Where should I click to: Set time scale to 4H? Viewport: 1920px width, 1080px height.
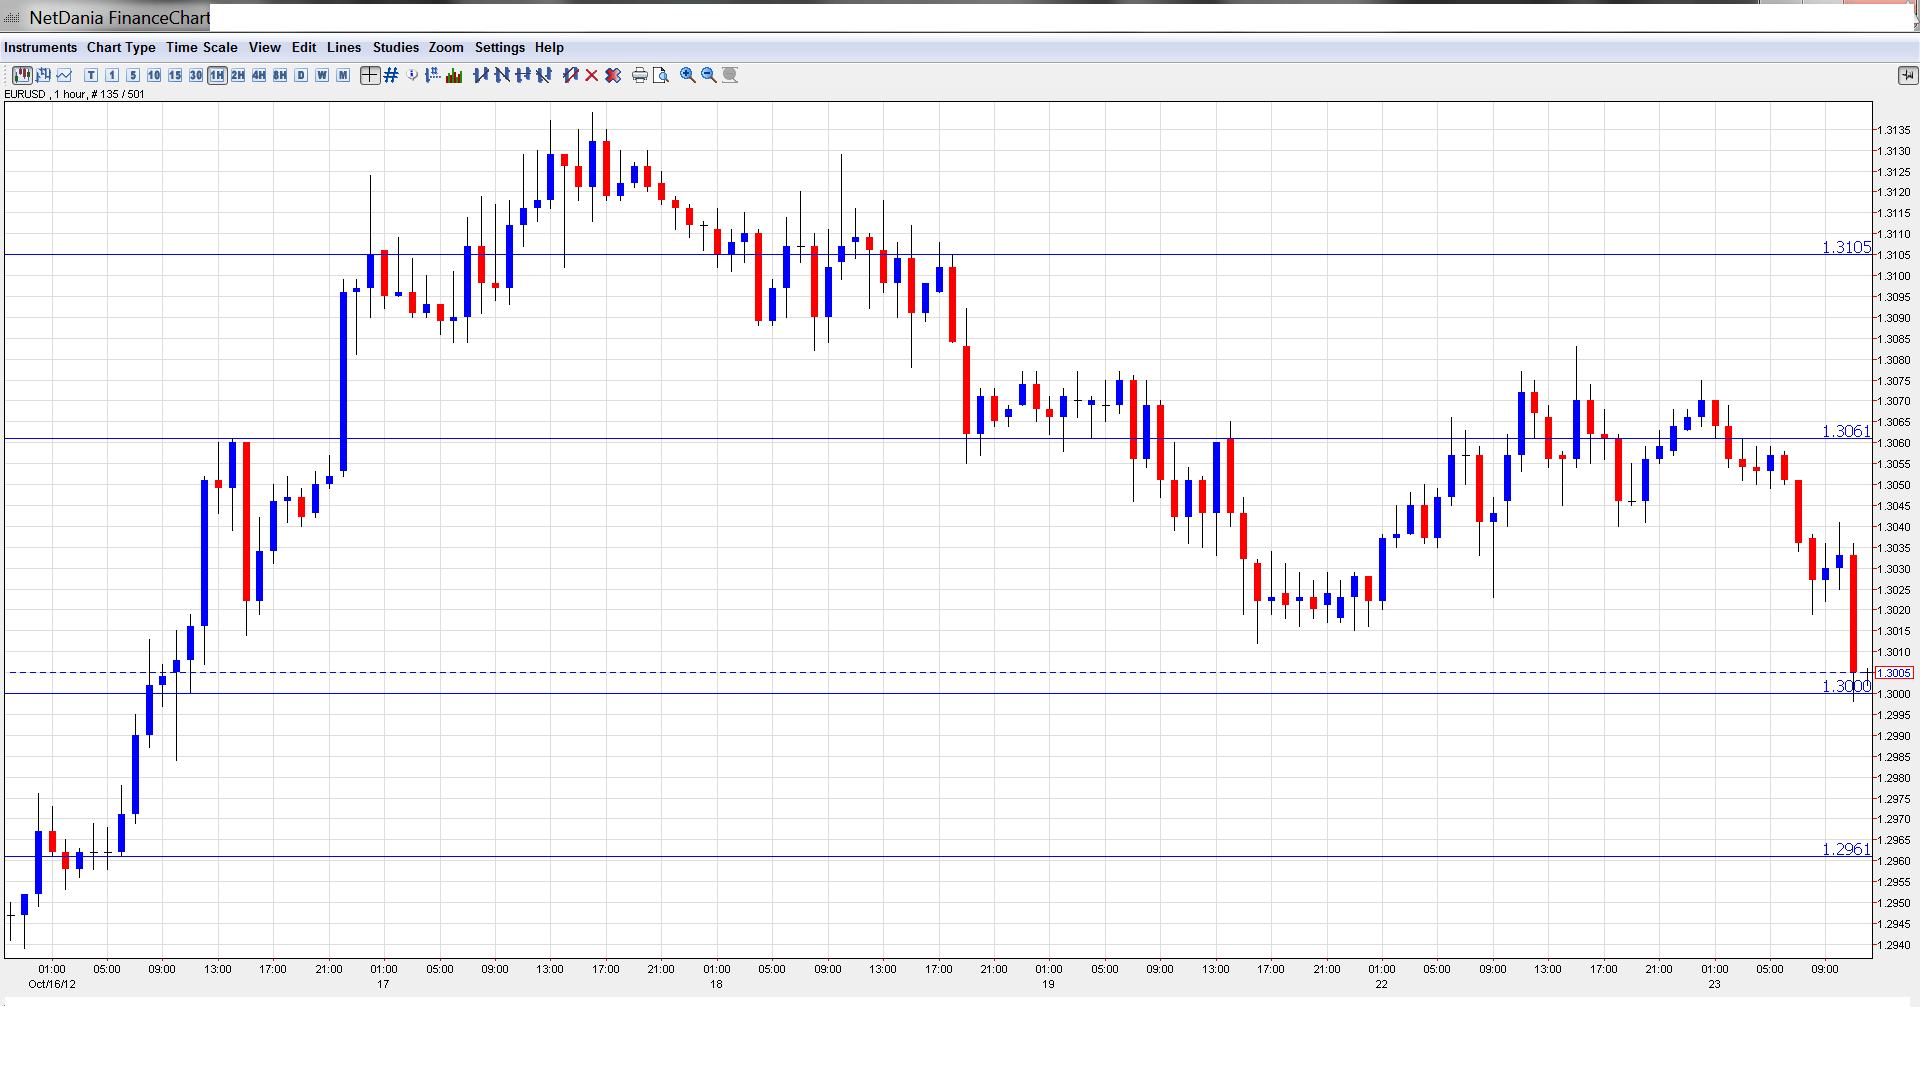coord(259,75)
